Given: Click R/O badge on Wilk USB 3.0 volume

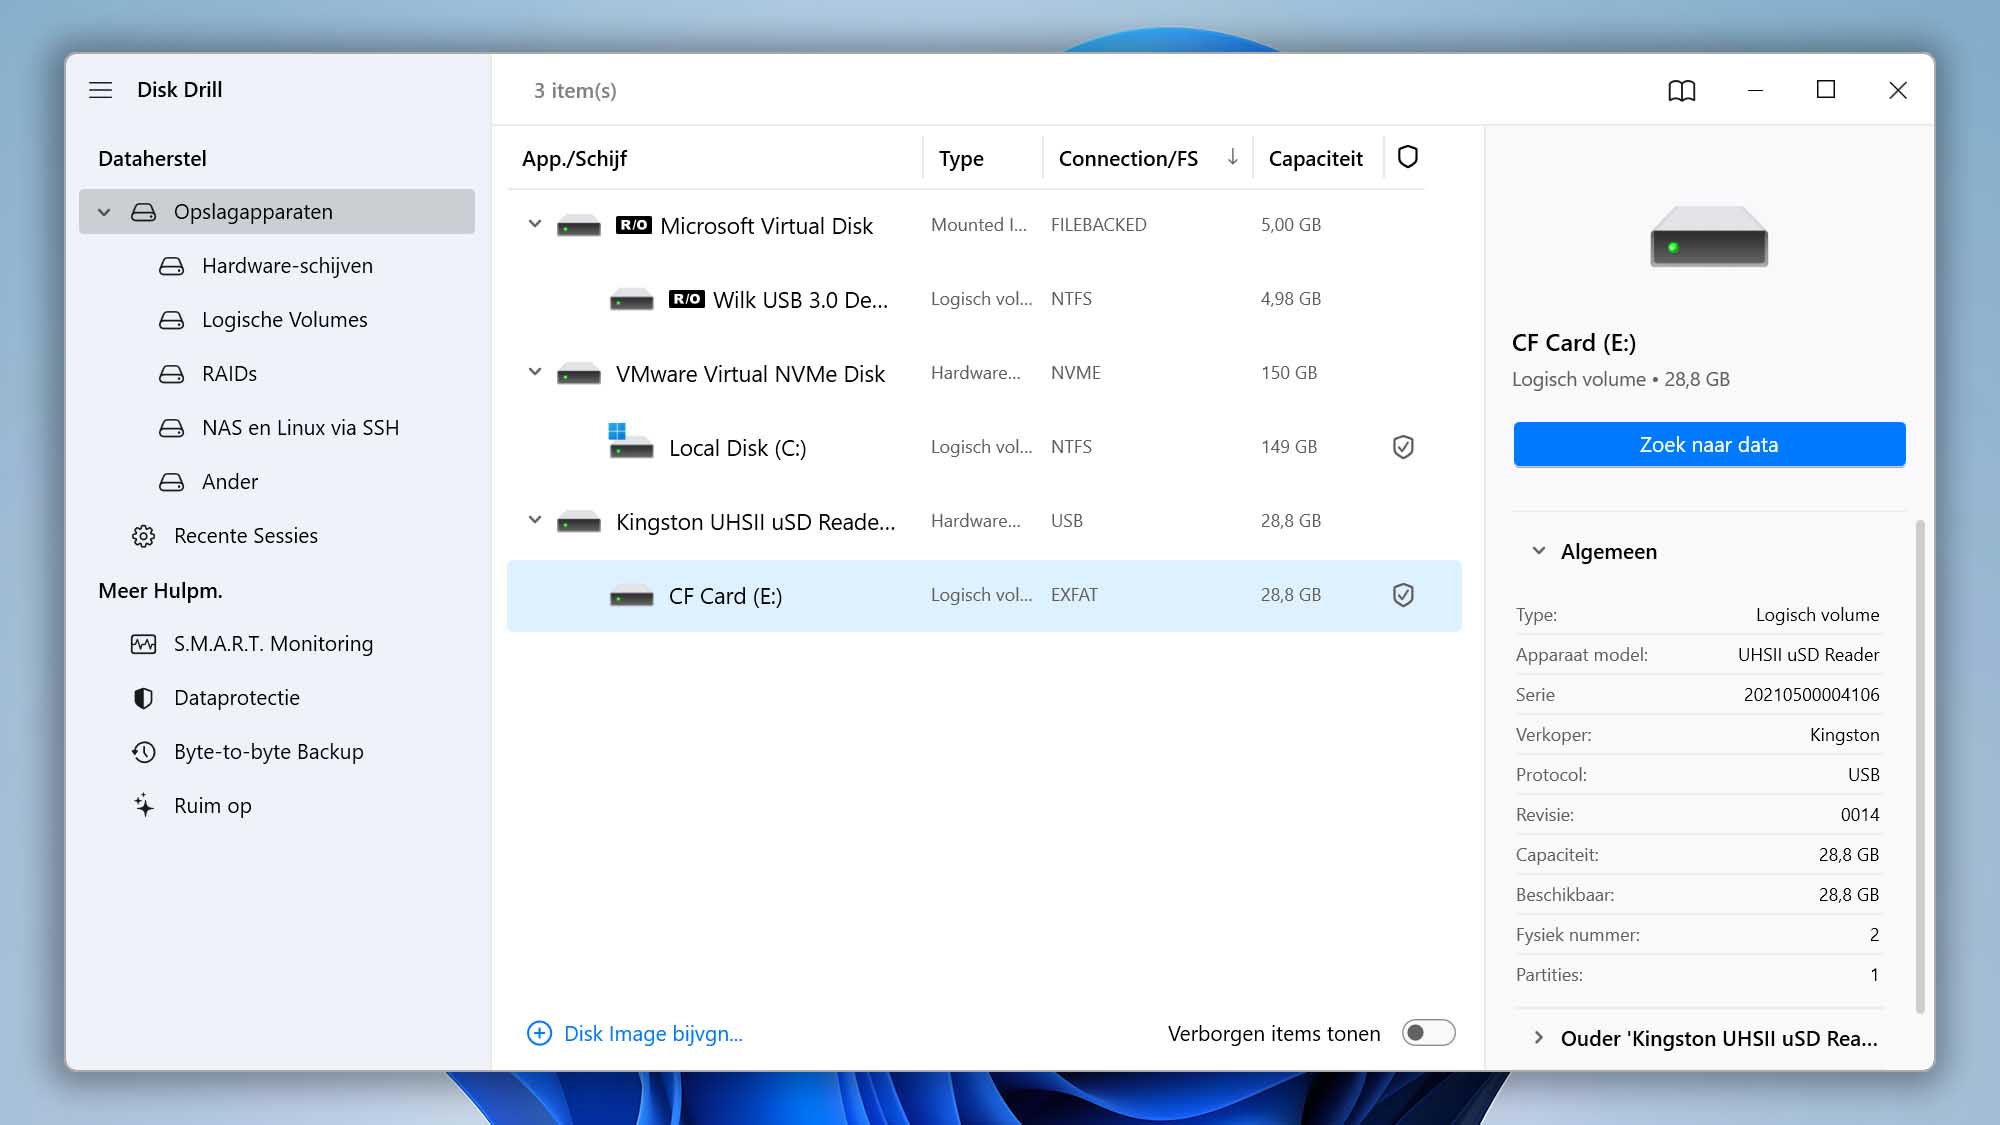Looking at the screenshot, I should [687, 299].
